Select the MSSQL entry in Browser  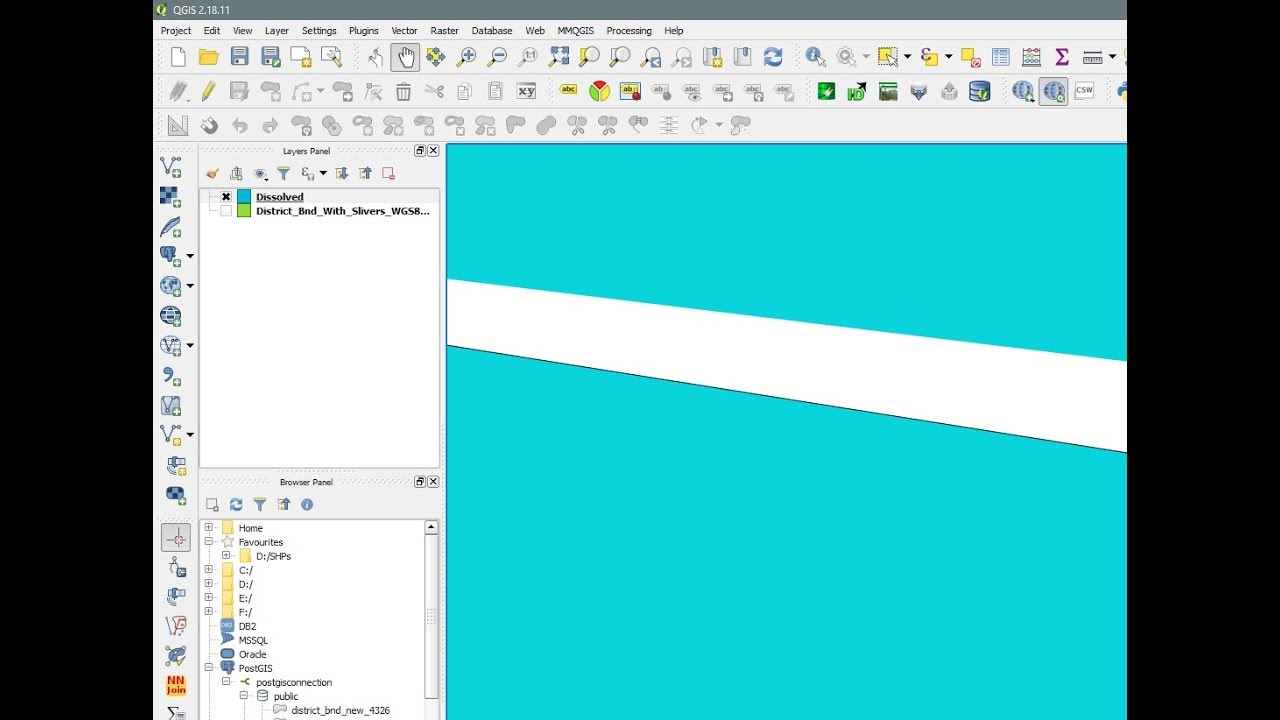pos(253,640)
